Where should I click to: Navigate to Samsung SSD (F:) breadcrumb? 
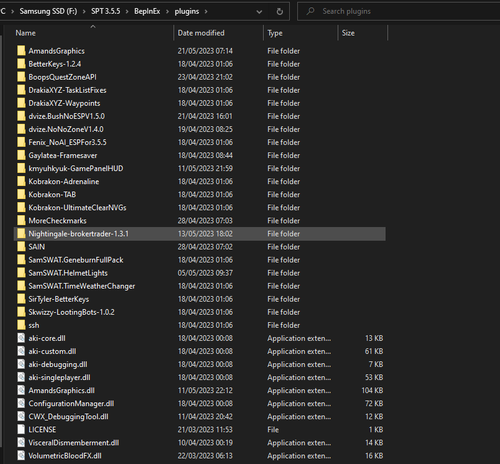point(48,11)
